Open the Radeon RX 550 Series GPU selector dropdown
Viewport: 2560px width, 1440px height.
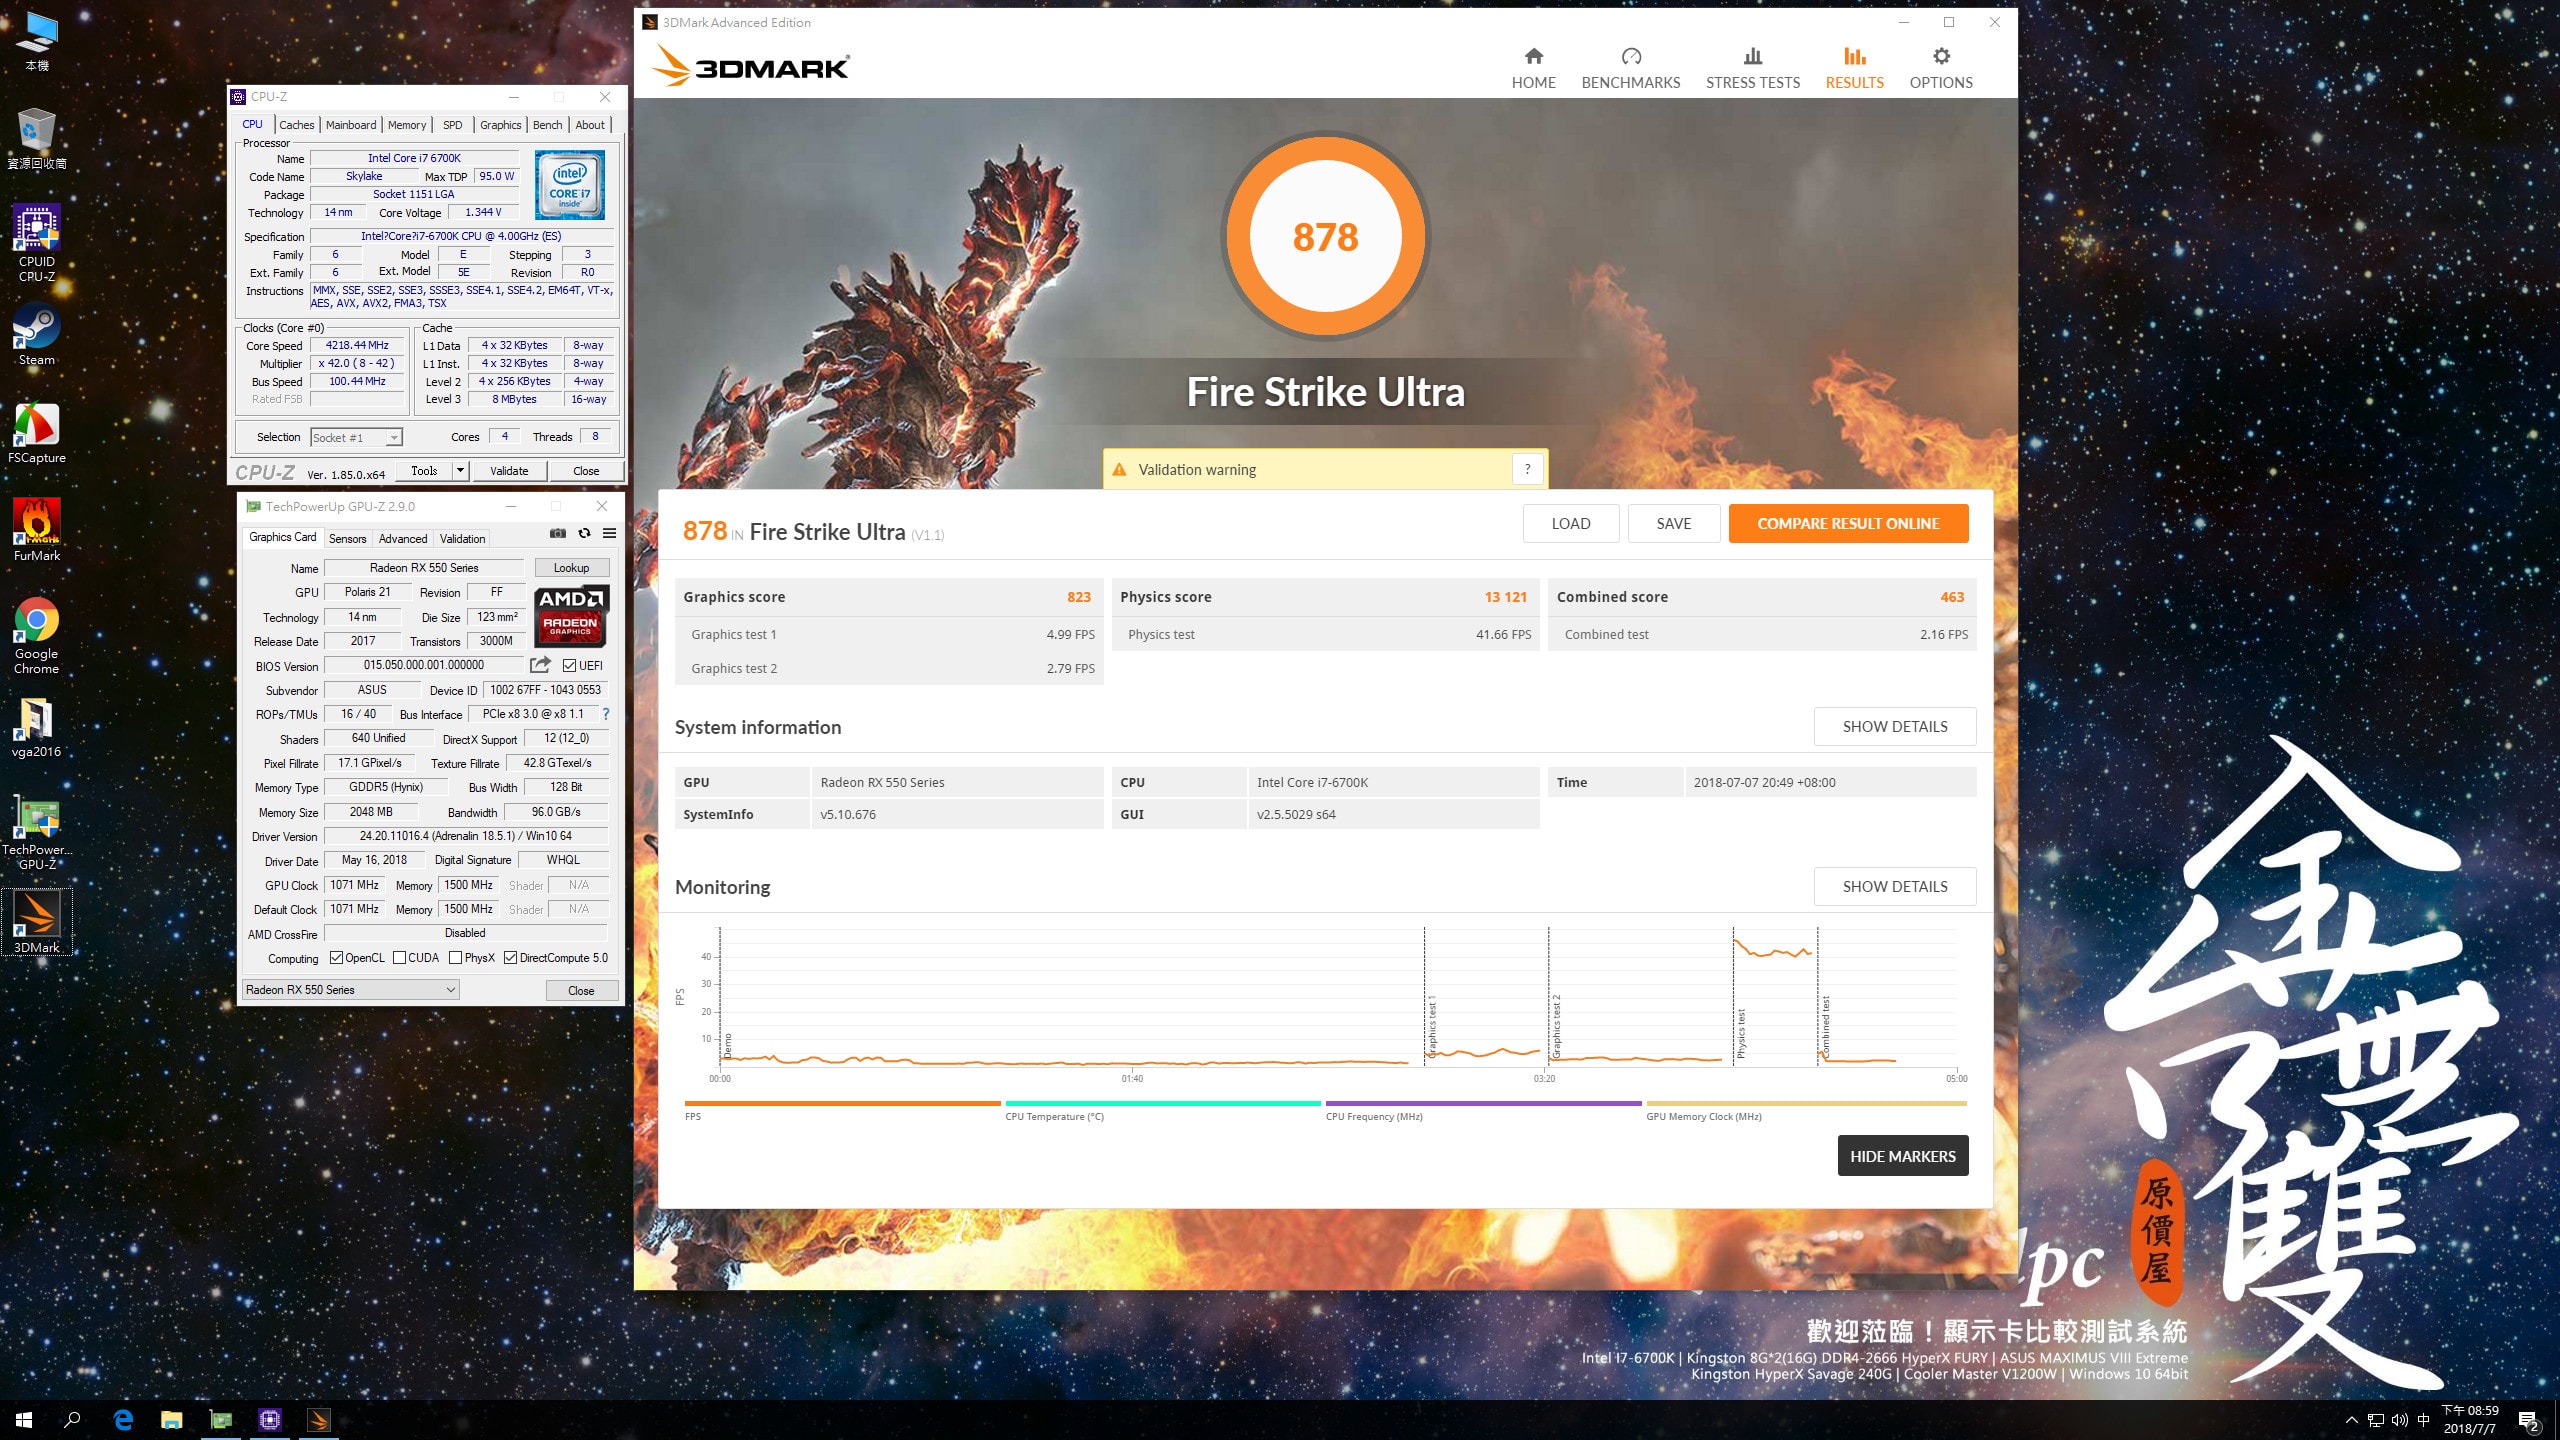[x=350, y=989]
